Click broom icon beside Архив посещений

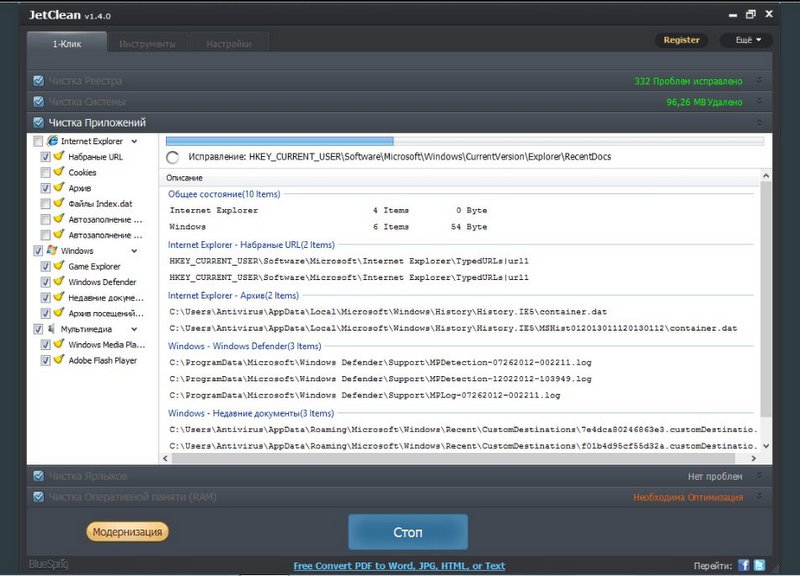coord(59,312)
